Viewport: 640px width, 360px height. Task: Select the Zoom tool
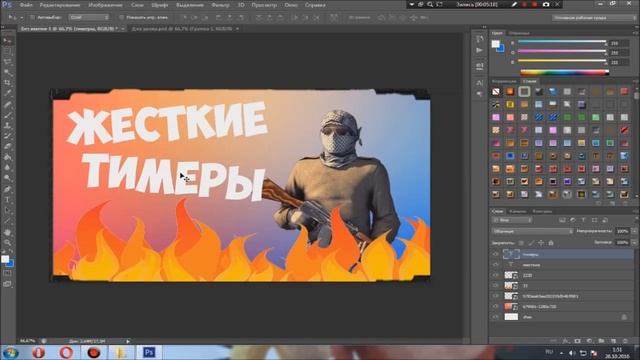point(7,243)
